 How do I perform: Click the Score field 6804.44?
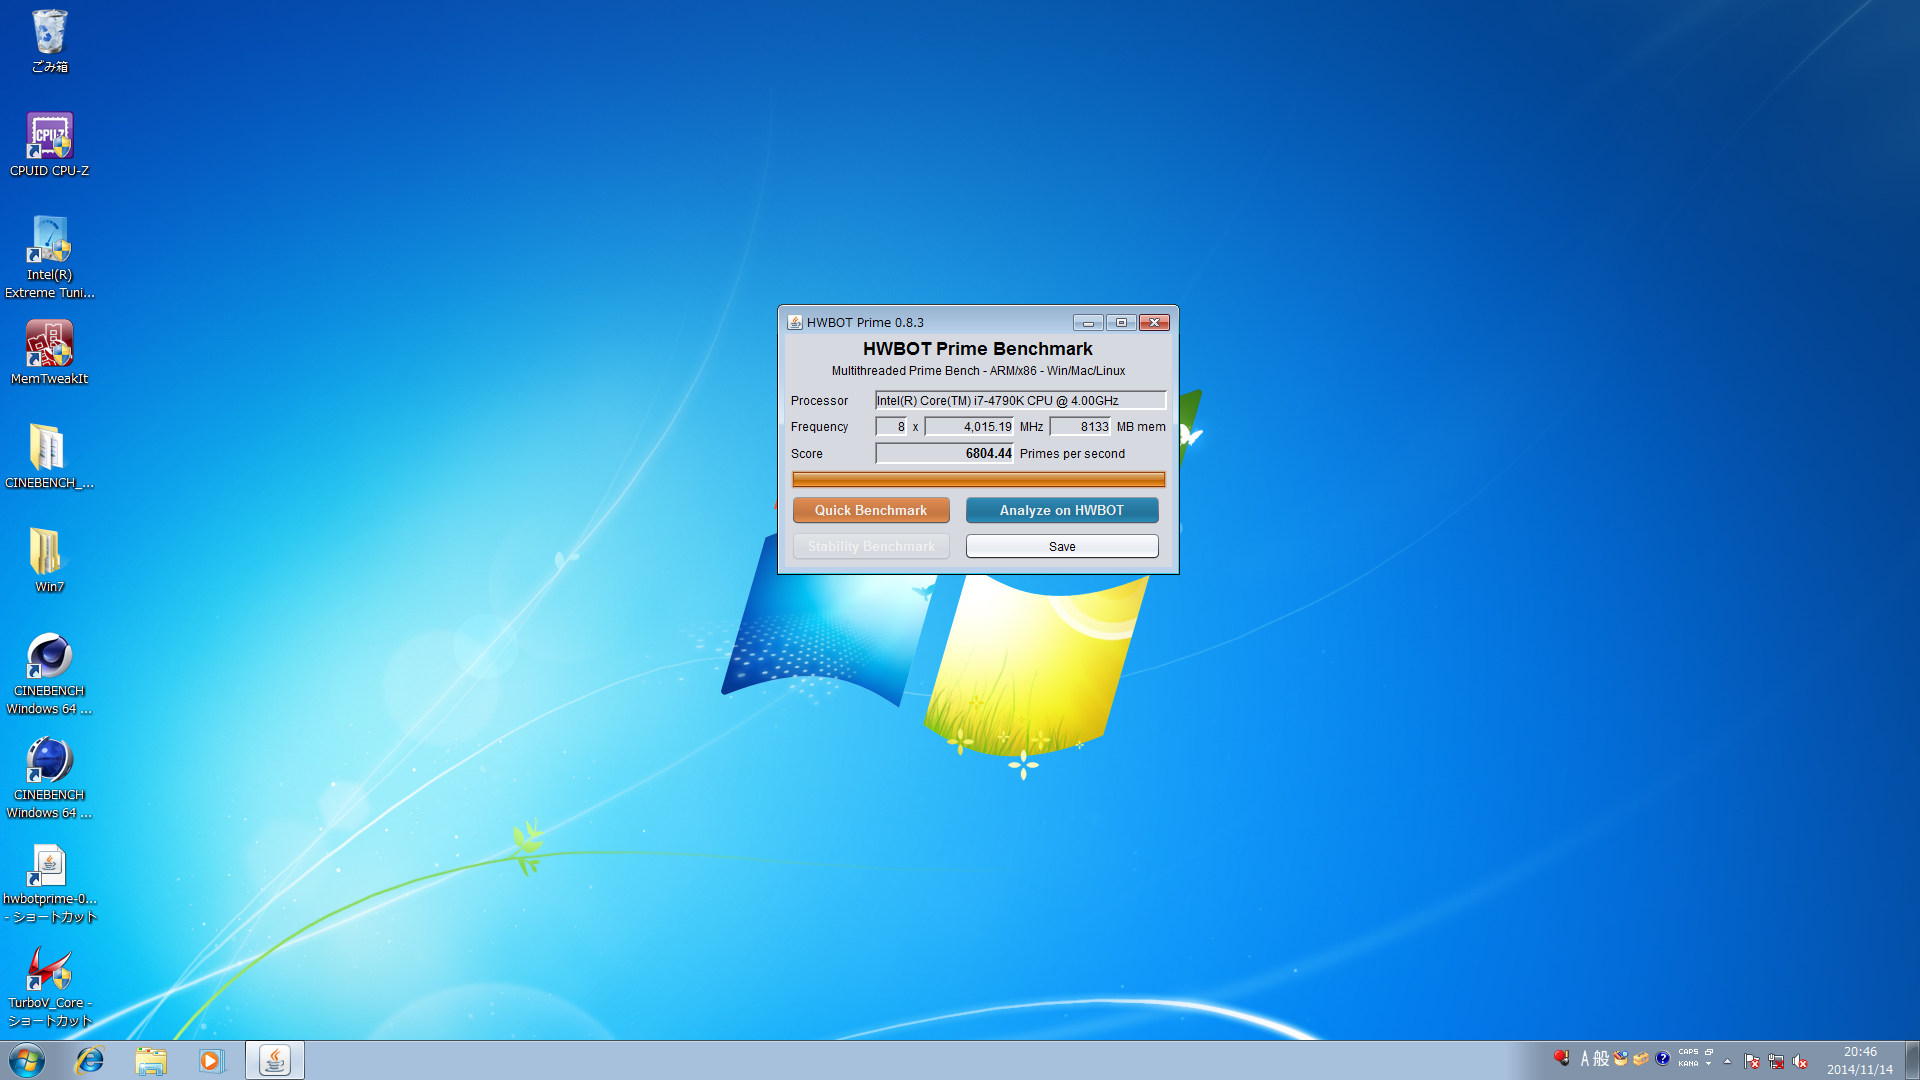tap(944, 454)
